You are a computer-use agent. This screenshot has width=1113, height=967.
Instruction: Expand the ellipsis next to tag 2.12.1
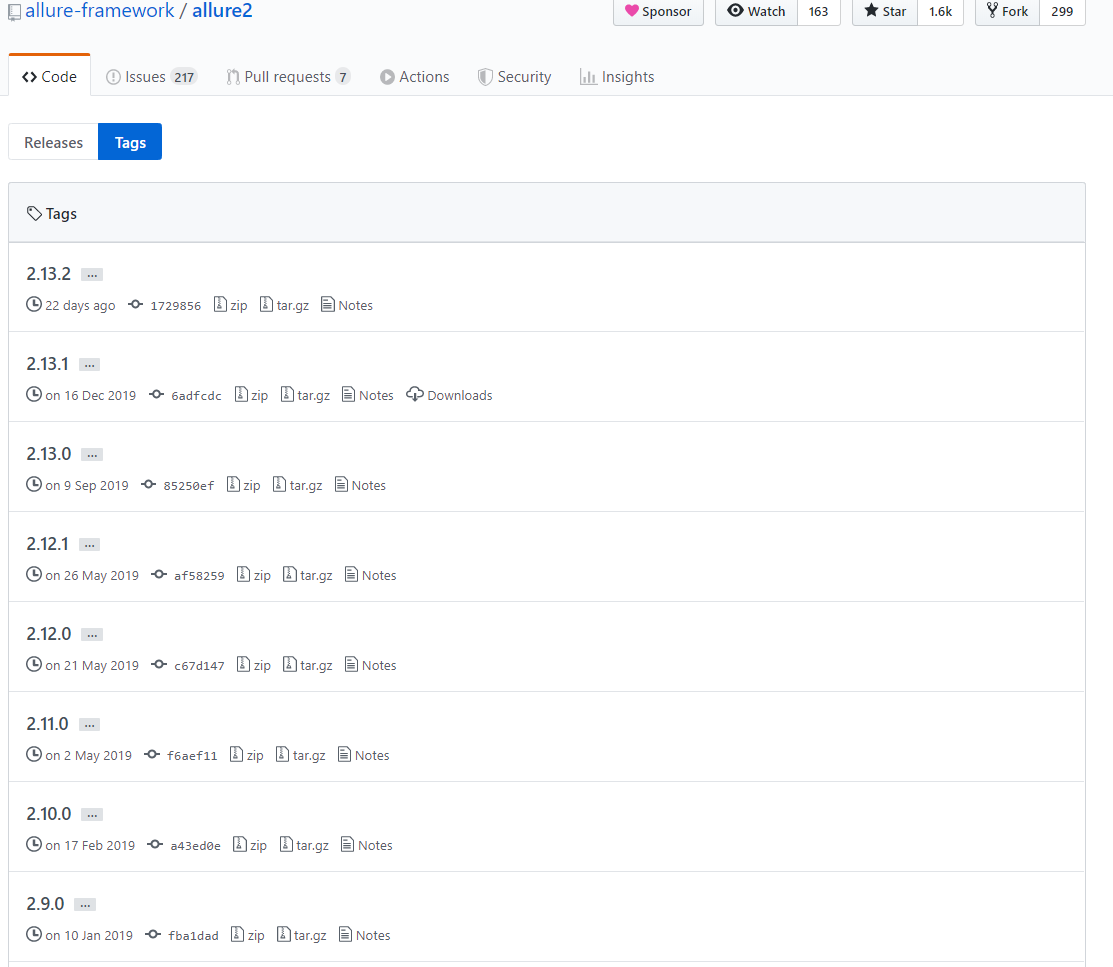[89, 545]
